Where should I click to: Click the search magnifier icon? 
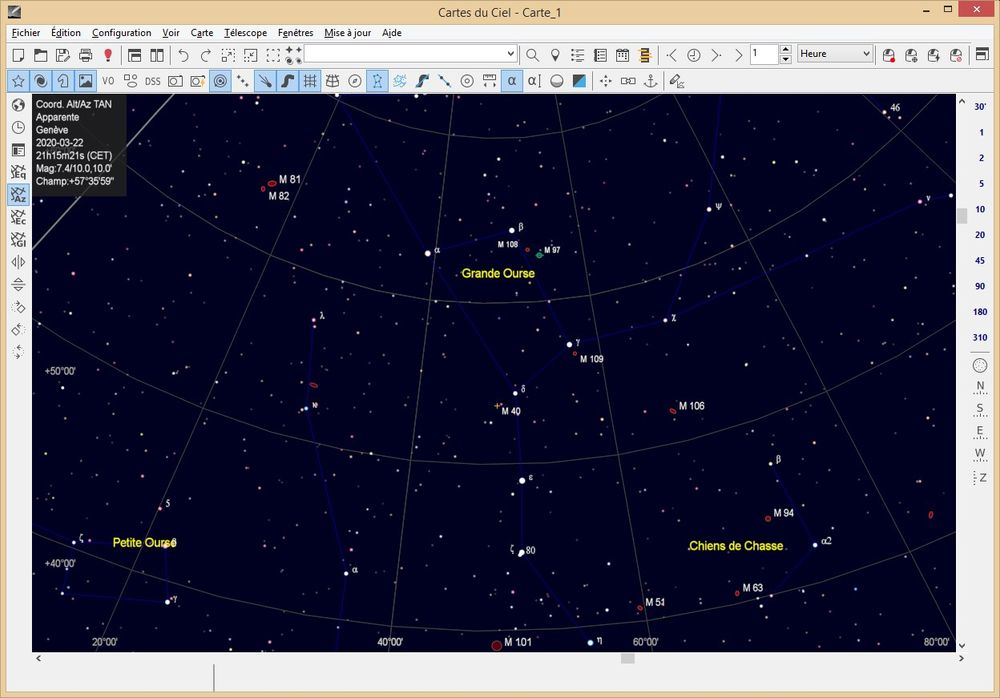532,54
